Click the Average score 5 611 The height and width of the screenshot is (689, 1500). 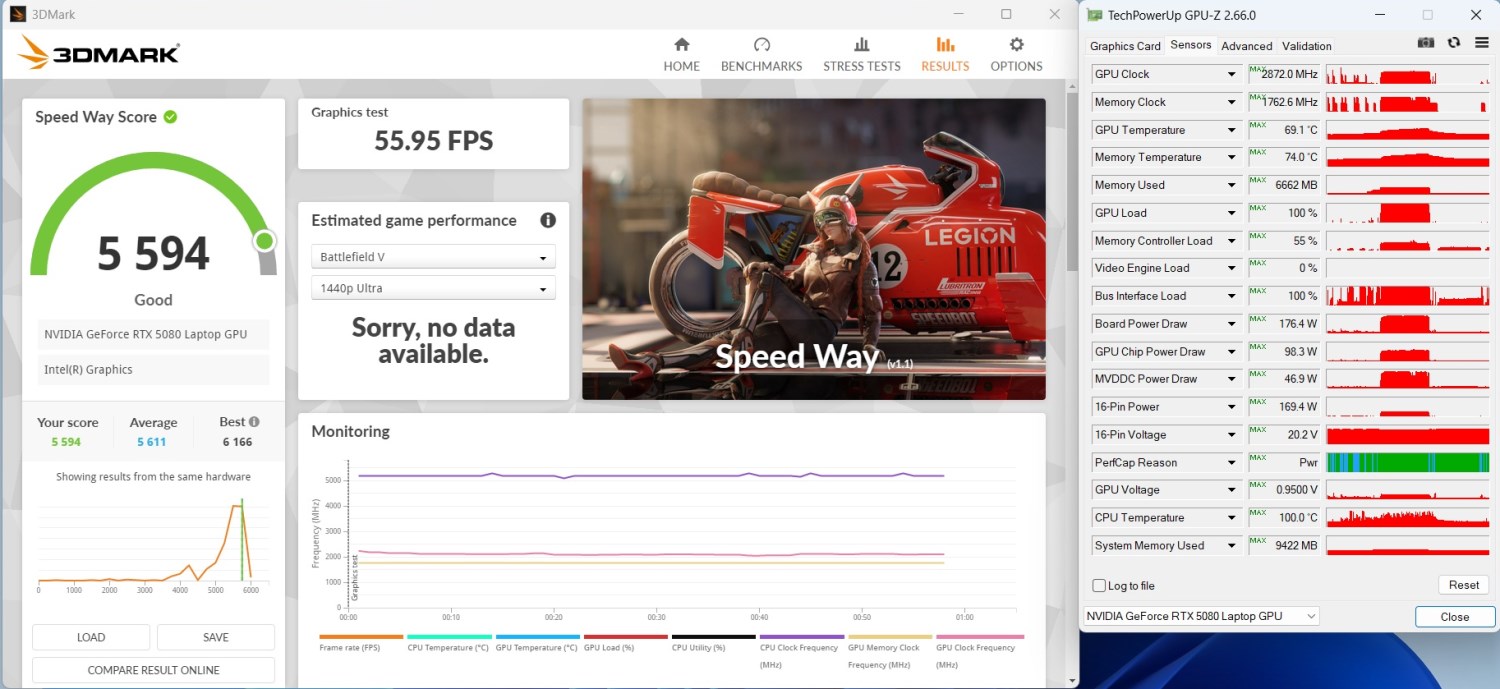153,441
